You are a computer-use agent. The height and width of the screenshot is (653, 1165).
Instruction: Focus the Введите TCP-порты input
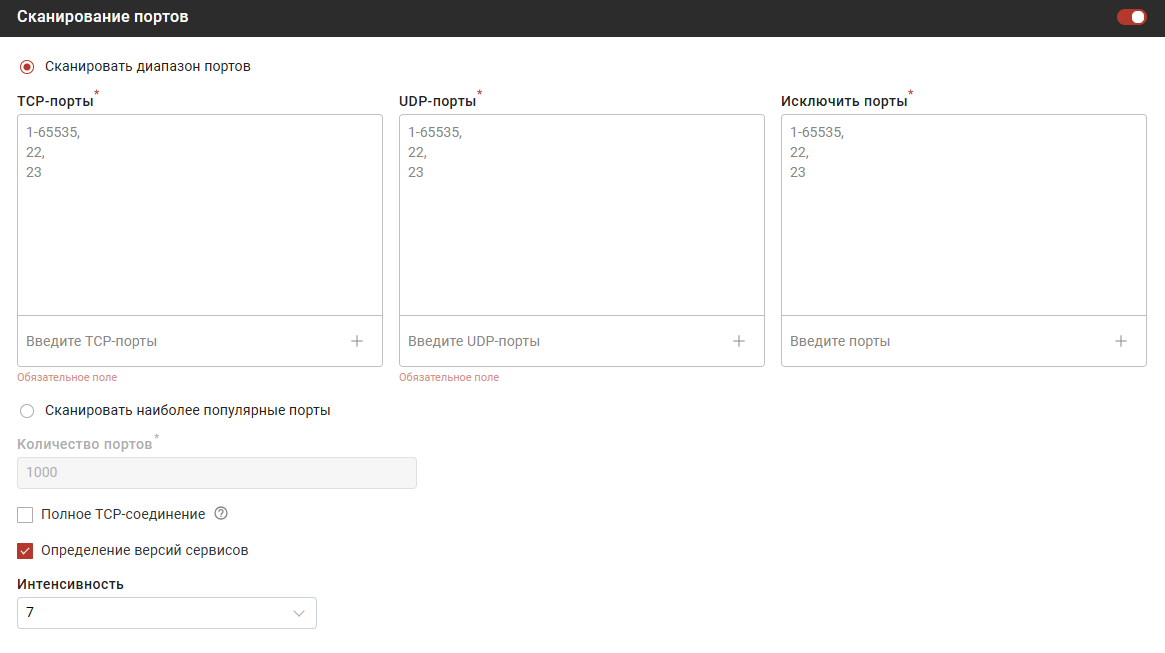tap(180, 341)
